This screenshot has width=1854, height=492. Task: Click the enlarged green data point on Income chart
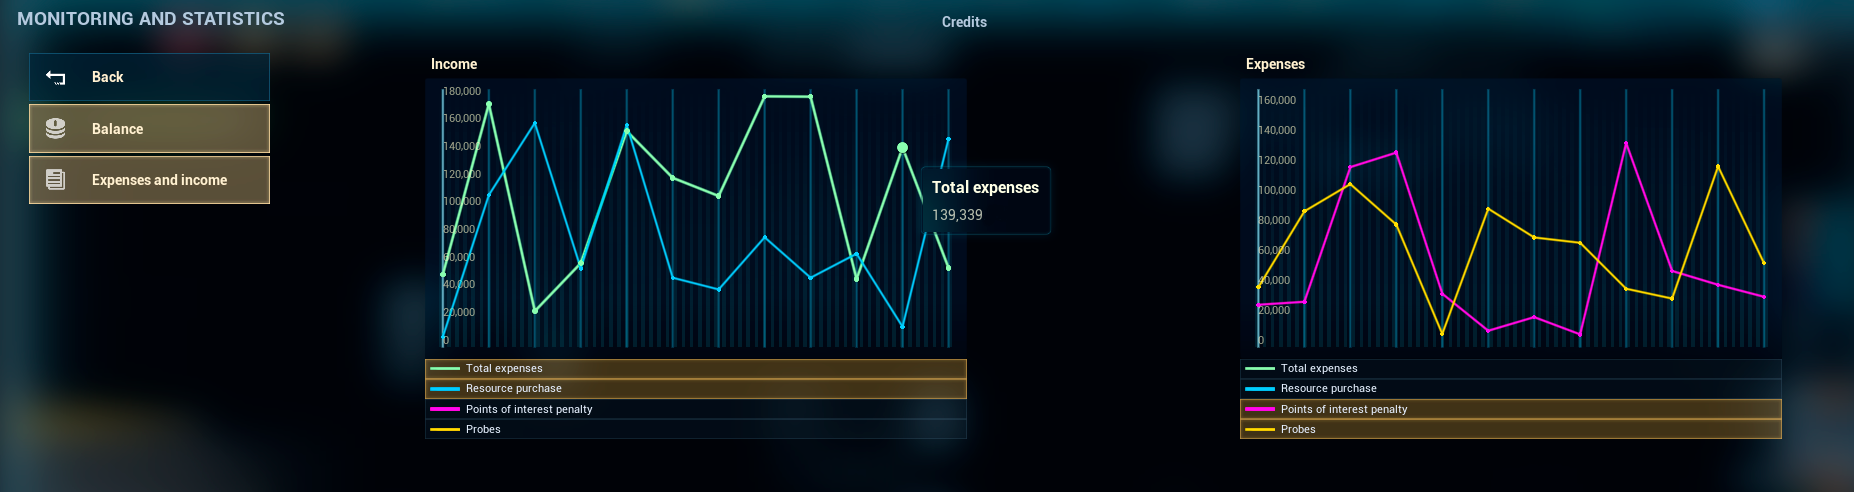902,148
